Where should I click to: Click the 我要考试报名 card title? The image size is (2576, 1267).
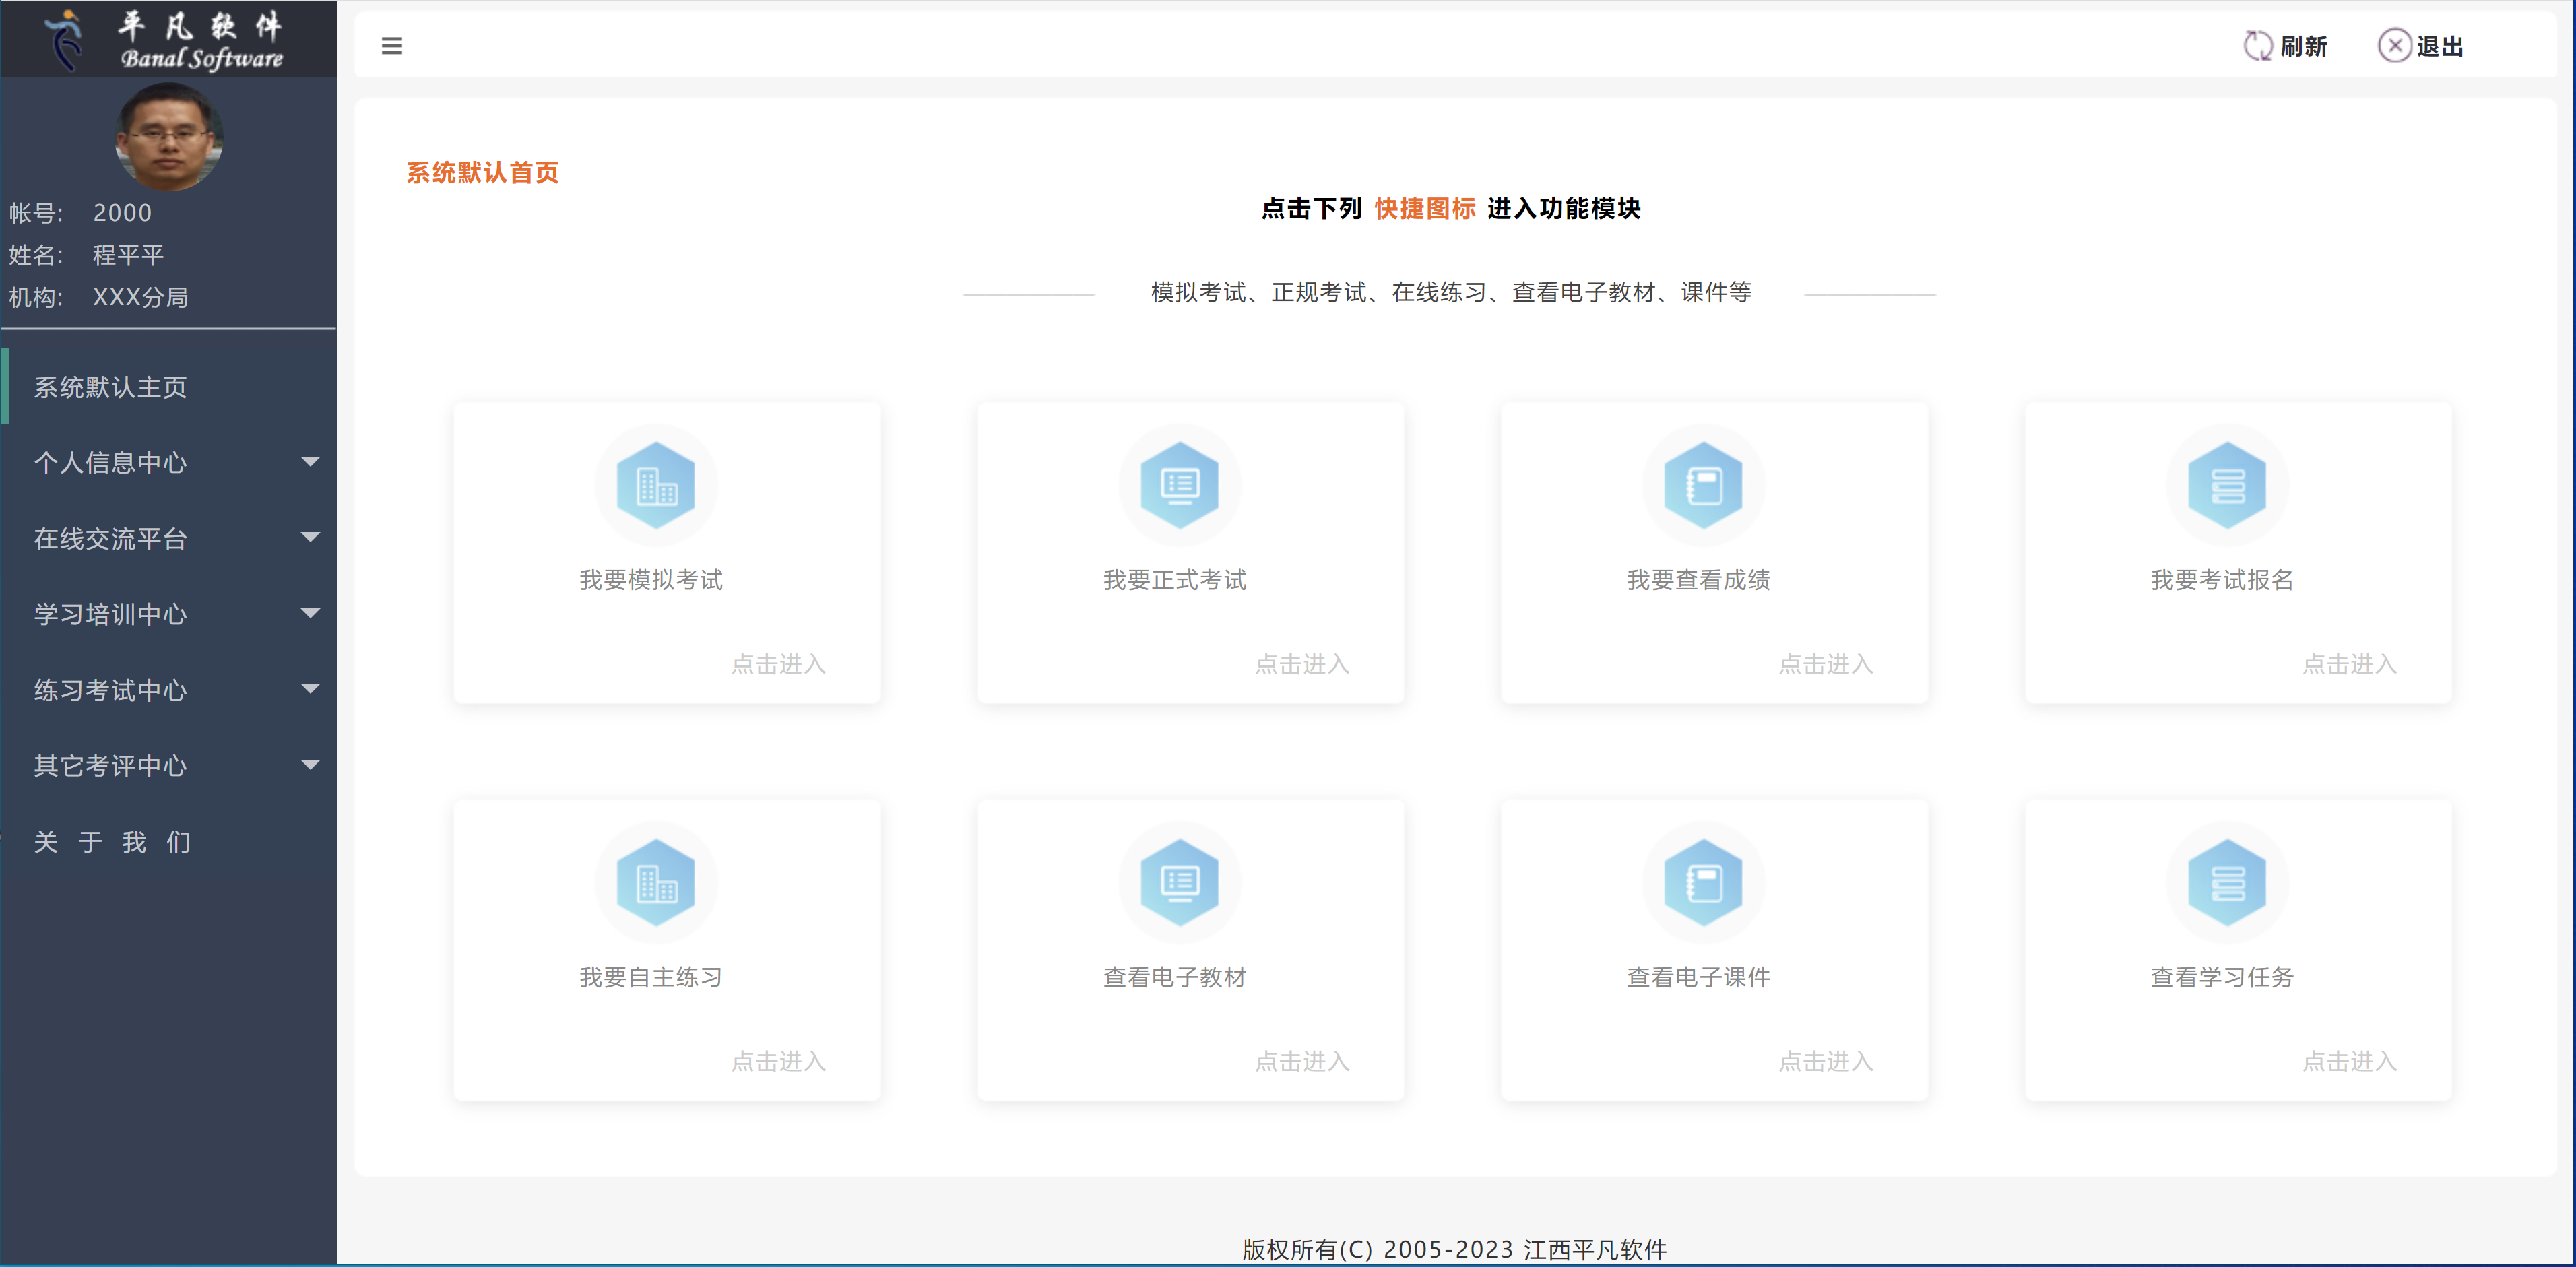point(2222,580)
